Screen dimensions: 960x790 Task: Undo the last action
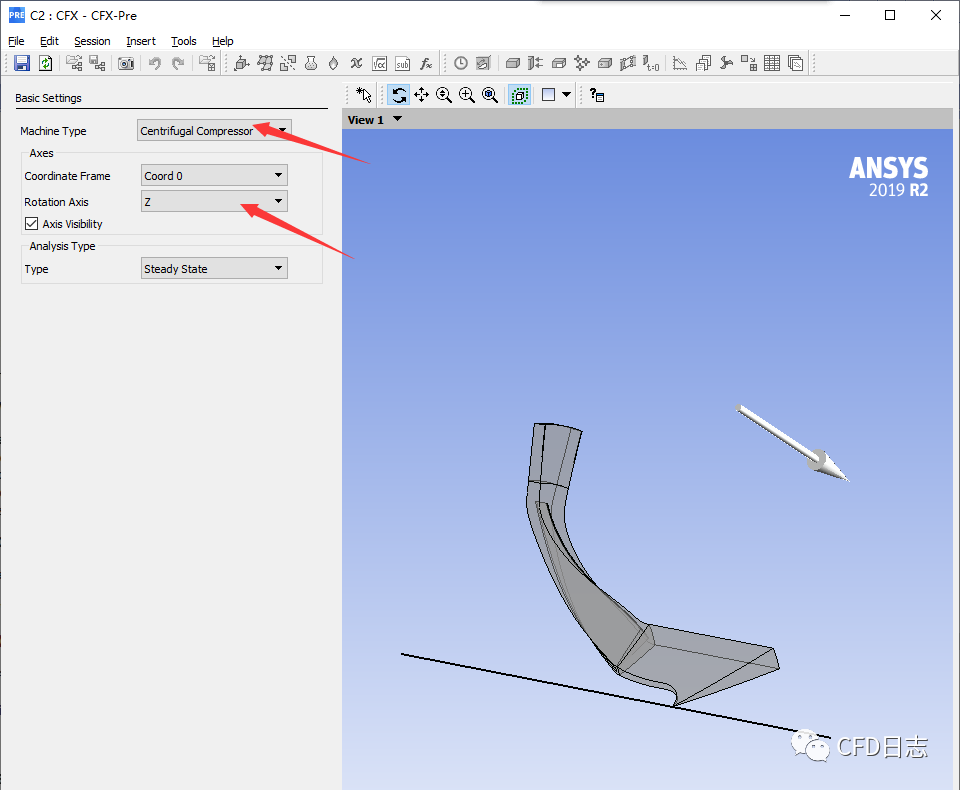pos(155,63)
